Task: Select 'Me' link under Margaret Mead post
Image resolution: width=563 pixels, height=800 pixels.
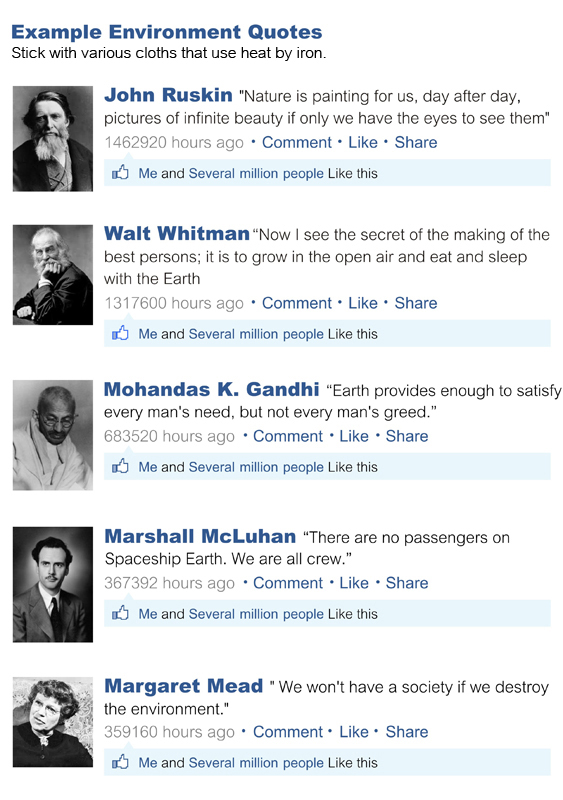Action: (148, 763)
